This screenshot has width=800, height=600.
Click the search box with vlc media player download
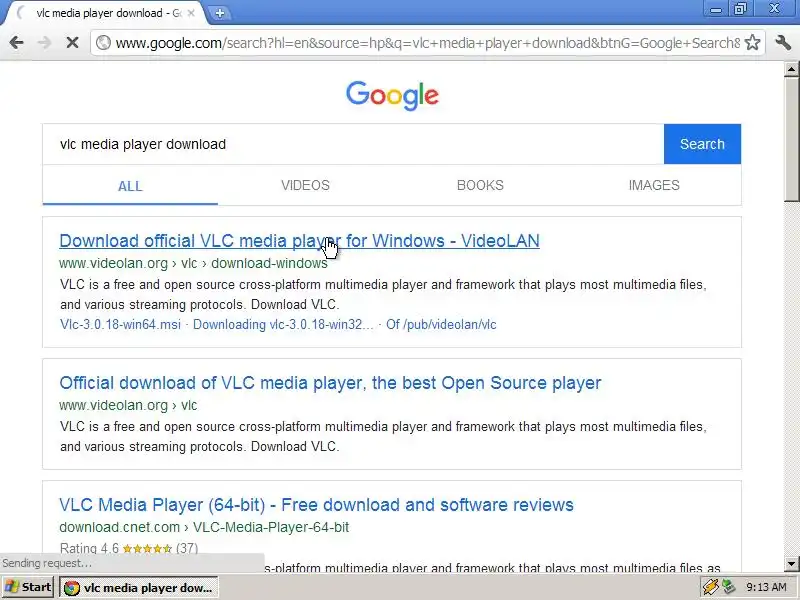[x=353, y=144]
